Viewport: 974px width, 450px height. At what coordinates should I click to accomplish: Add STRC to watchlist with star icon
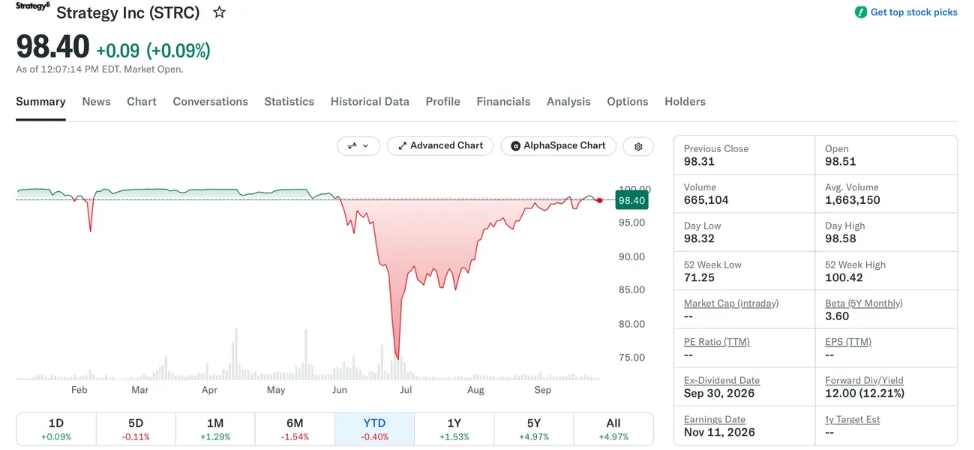[219, 12]
